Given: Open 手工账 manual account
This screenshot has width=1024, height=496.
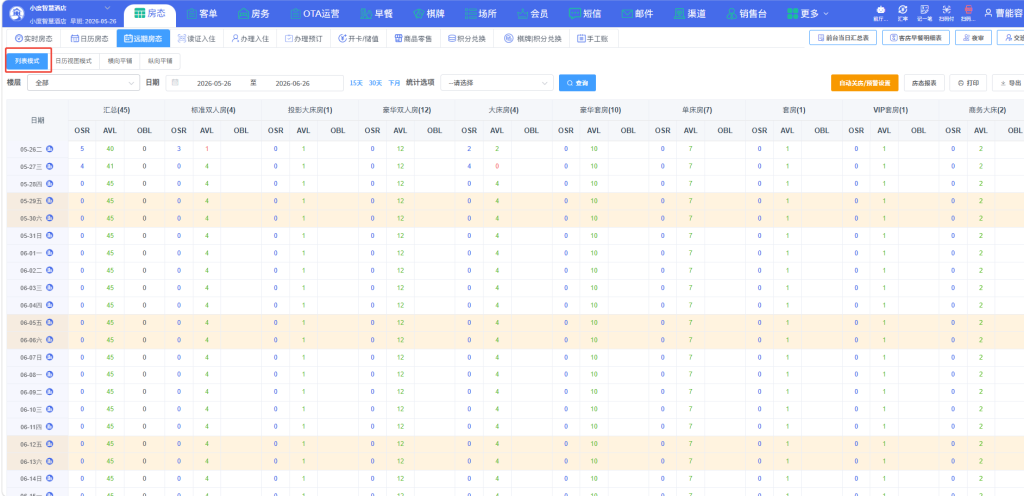Looking at the screenshot, I should (x=594, y=39).
